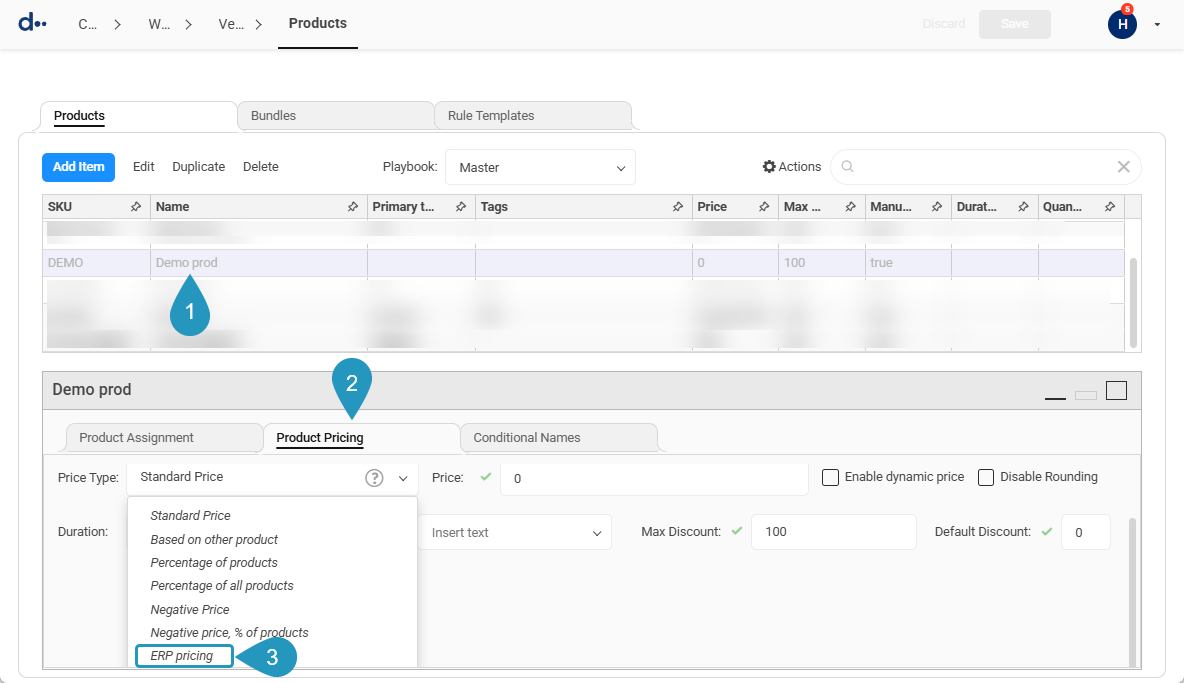Go to the Ve... breadcrumb
The width and height of the screenshot is (1184, 683).
[x=231, y=24]
